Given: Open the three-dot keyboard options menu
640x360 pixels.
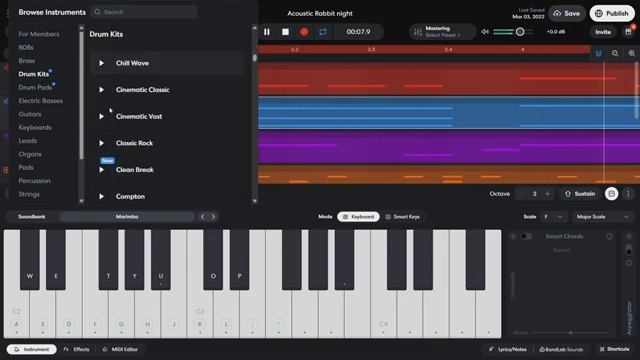Looking at the screenshot, I should coord(628,194).
